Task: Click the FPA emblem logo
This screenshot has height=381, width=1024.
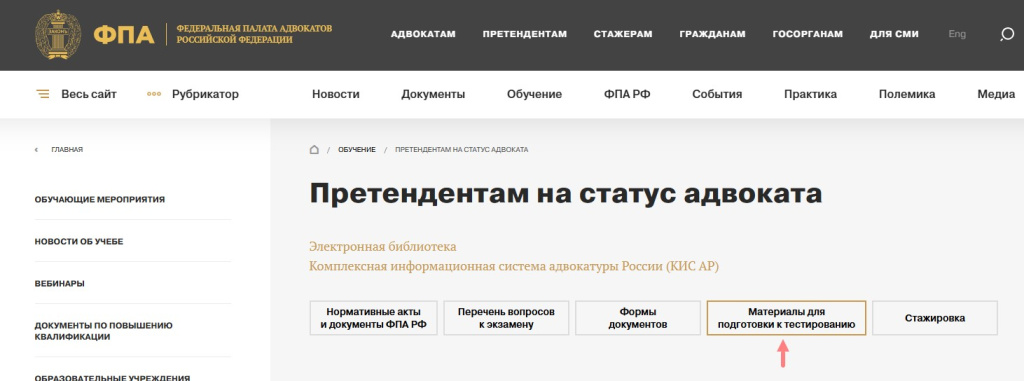Action: (x=58, y=35)
